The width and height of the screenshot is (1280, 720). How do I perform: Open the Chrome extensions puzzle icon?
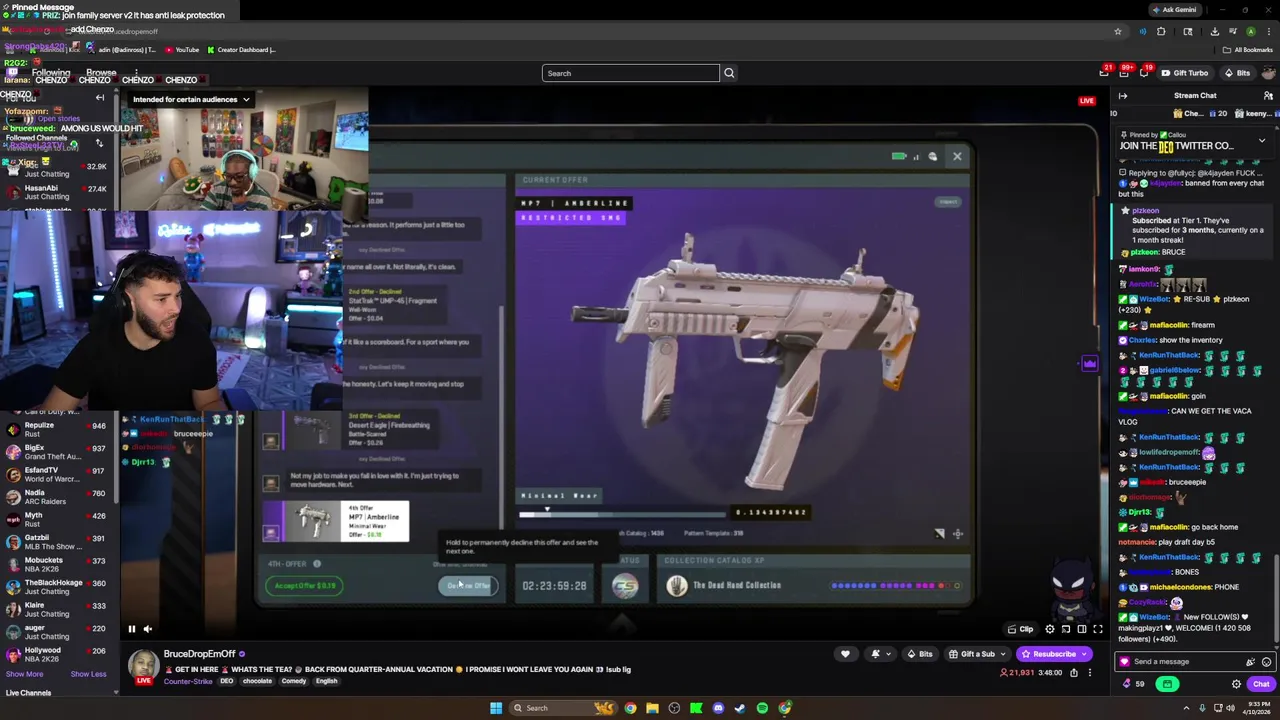pyautogui.click(x=1161, y=31)
